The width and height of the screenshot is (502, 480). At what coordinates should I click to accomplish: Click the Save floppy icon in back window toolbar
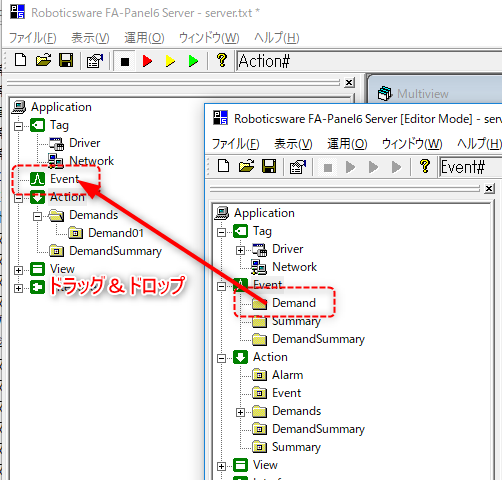pos(66,61)
